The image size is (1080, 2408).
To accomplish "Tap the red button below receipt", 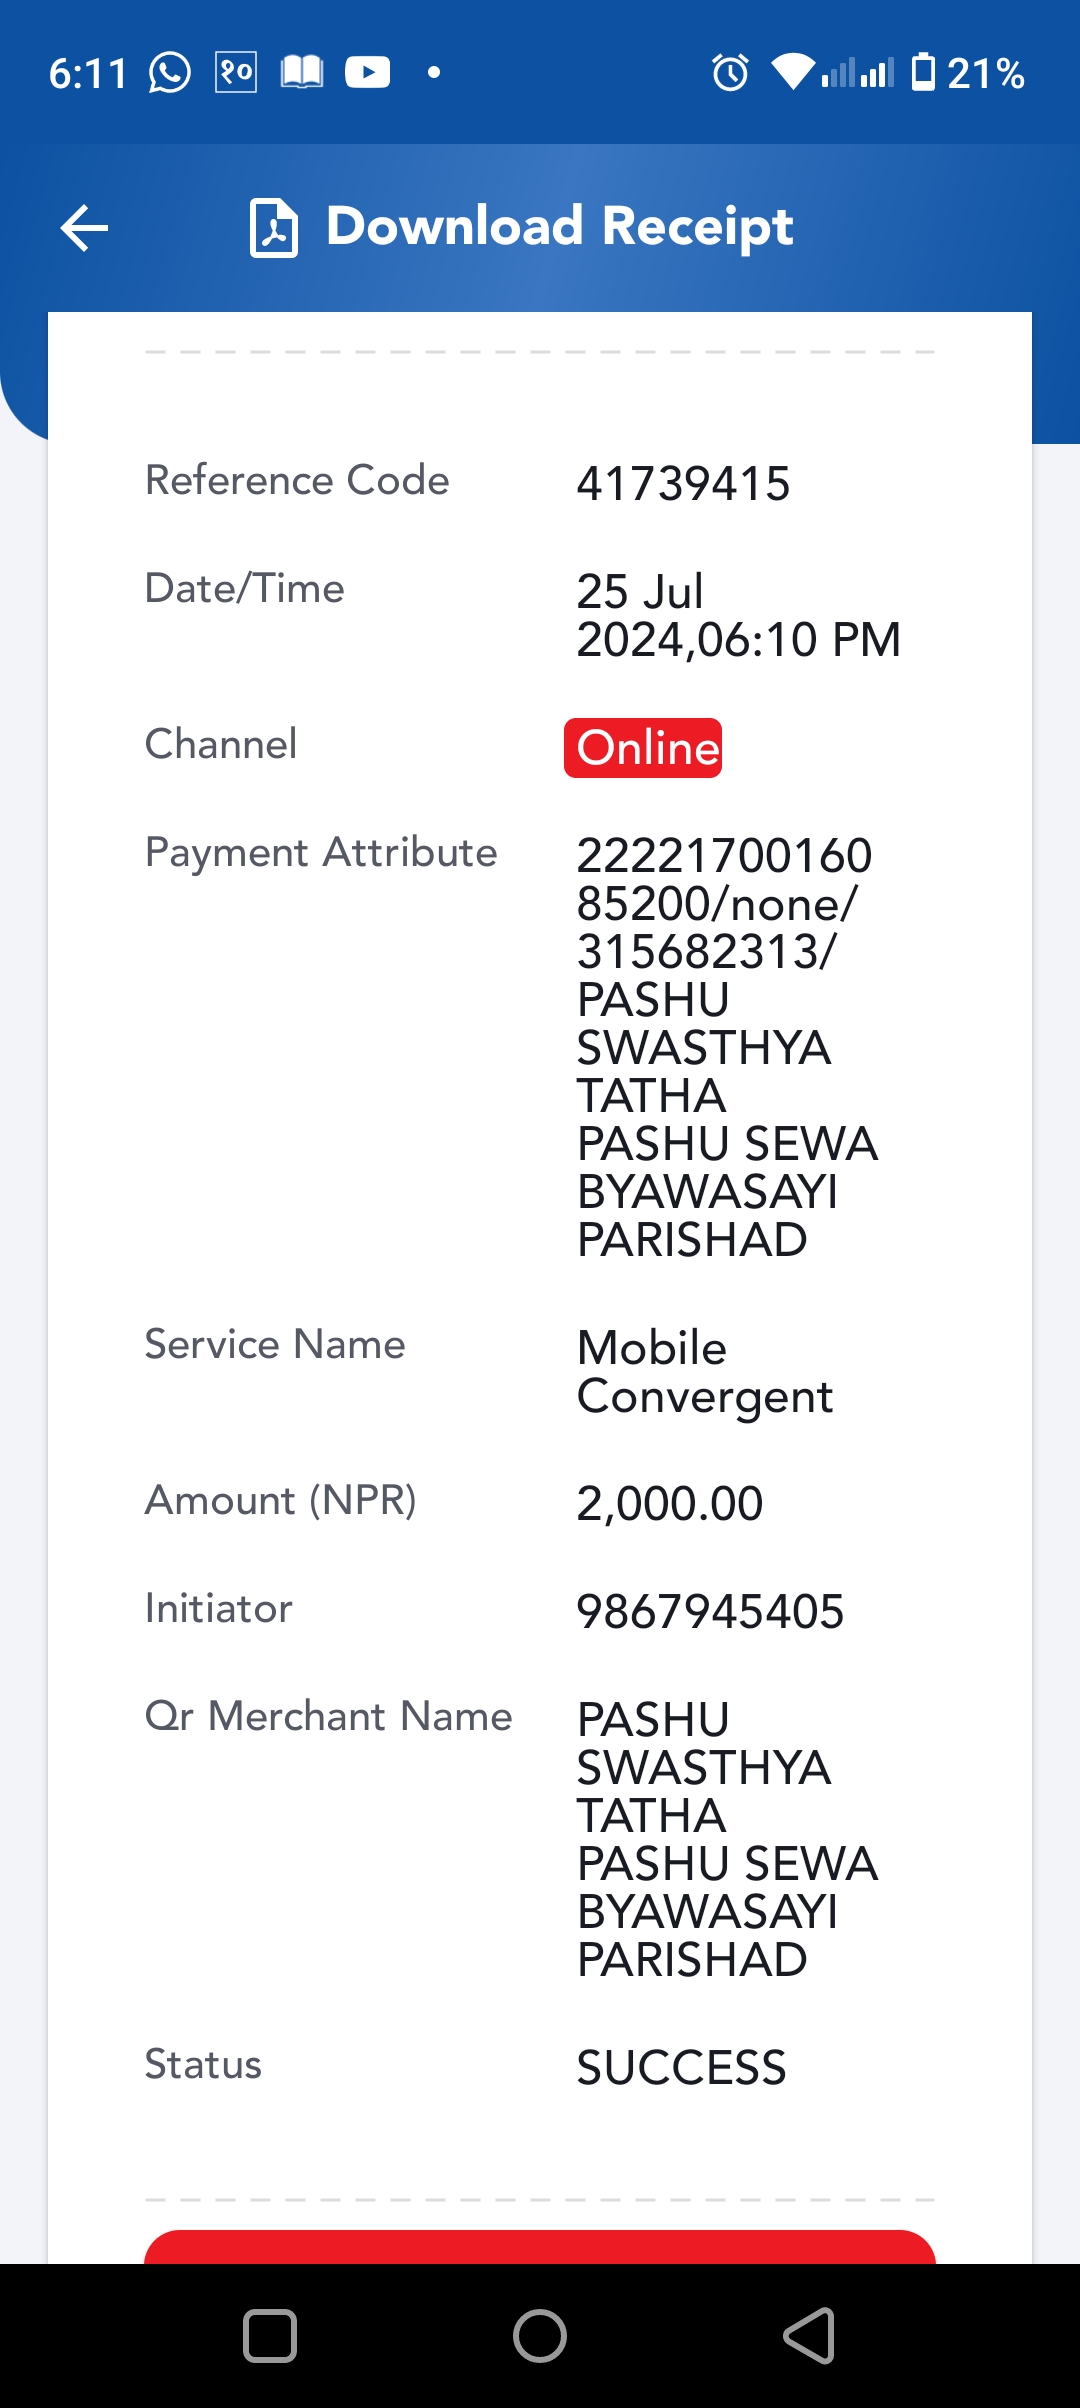I will tap(540, 2247).
